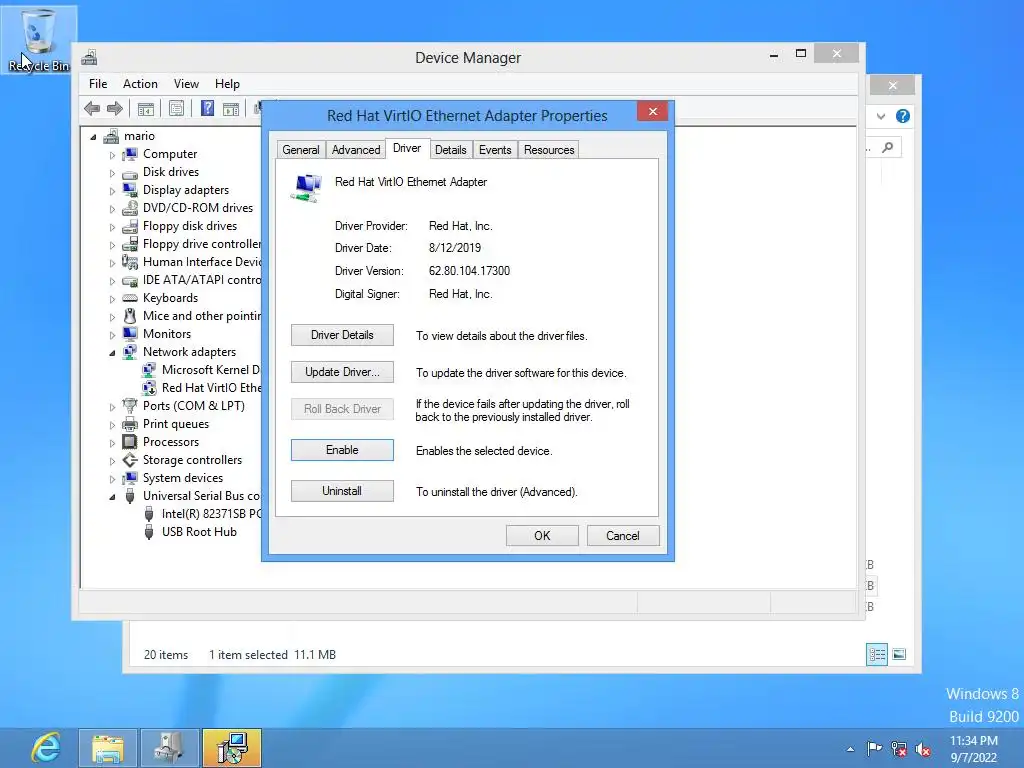Click the network status tray icon

click(899, 748)
